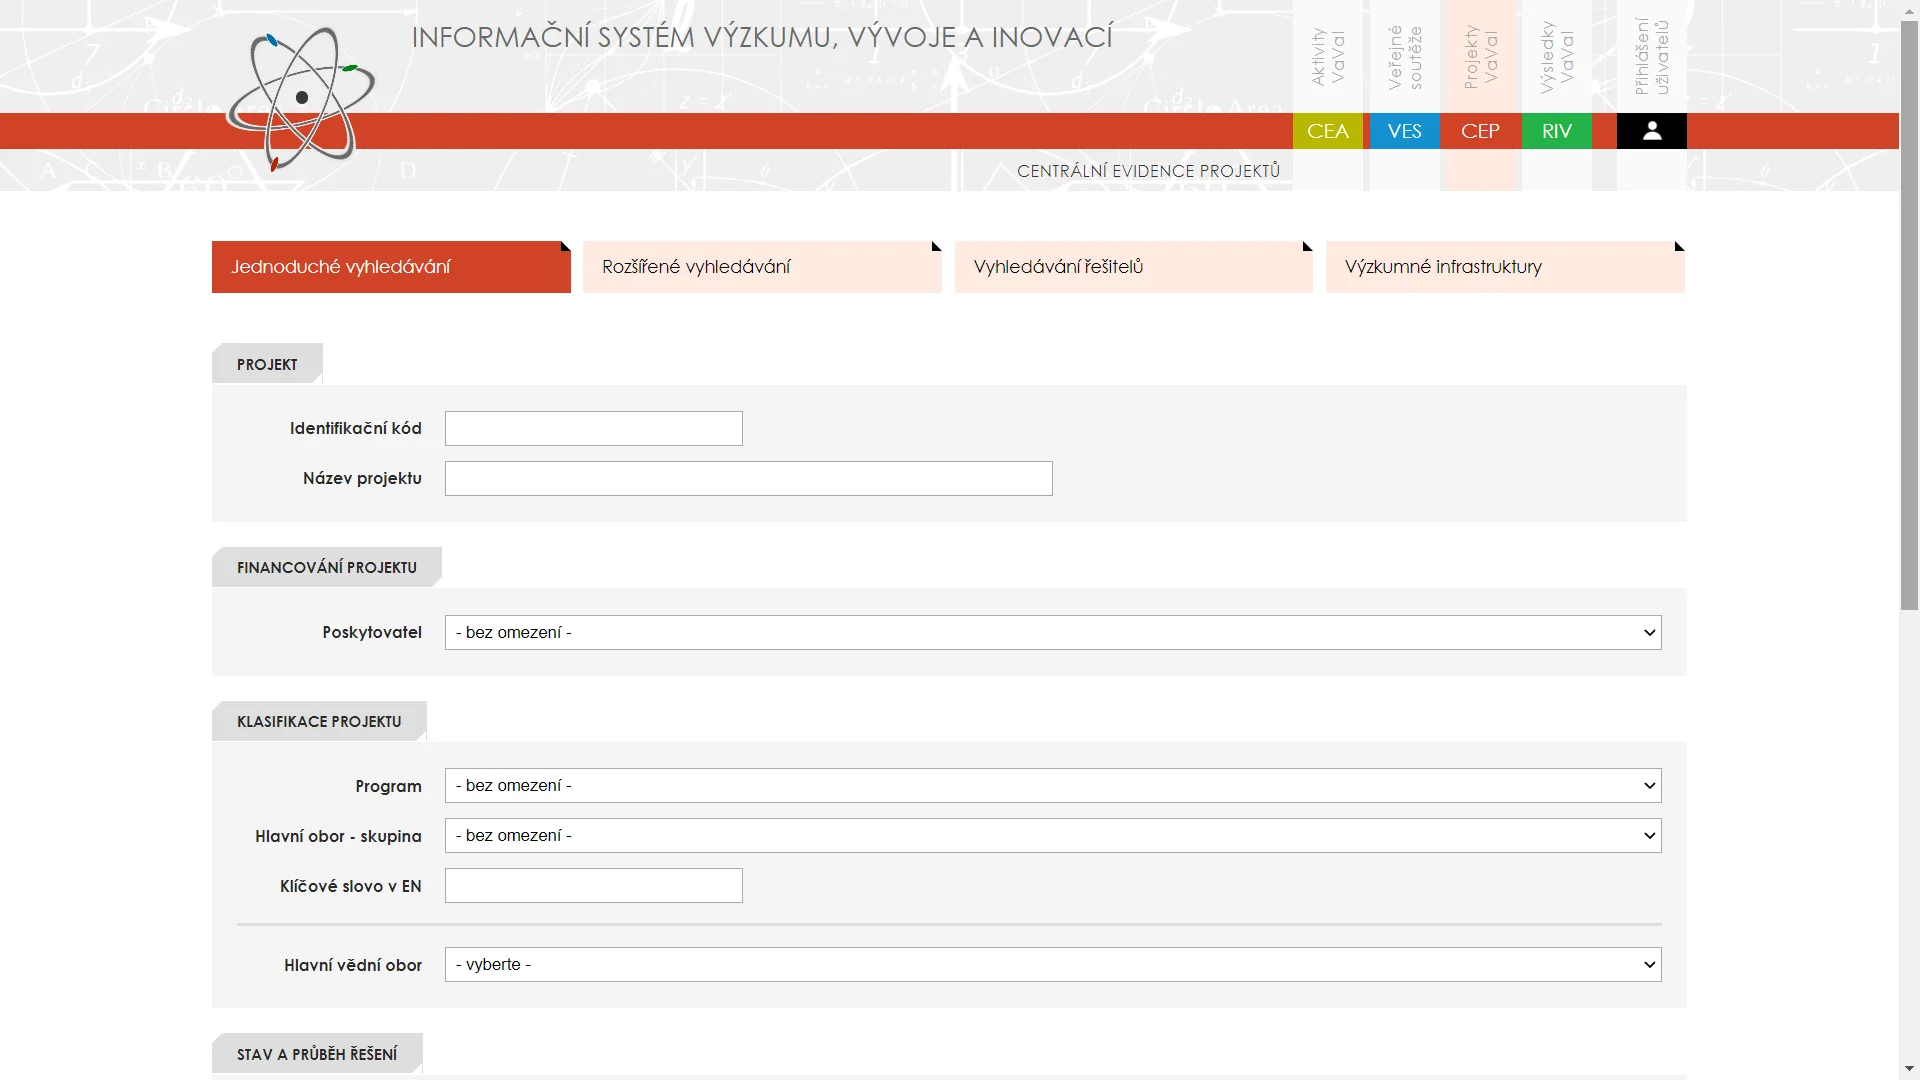
Task: Open the VES section
Action: [1404, 131]
